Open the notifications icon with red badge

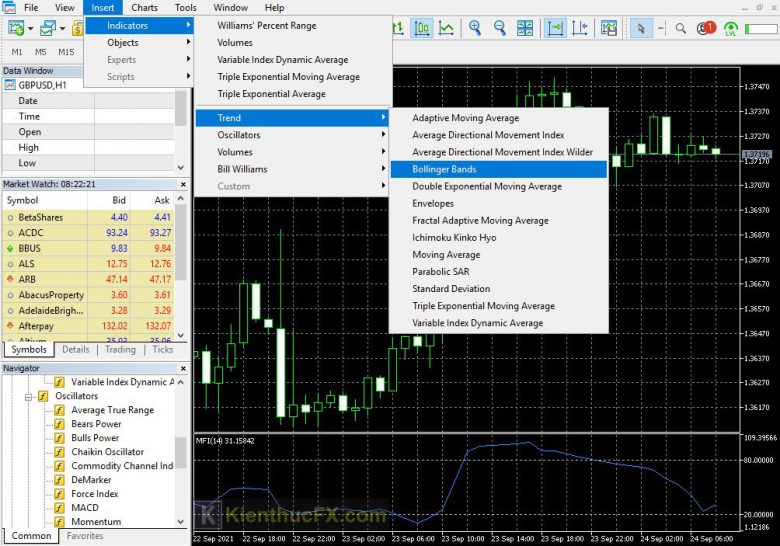(706, 29)
